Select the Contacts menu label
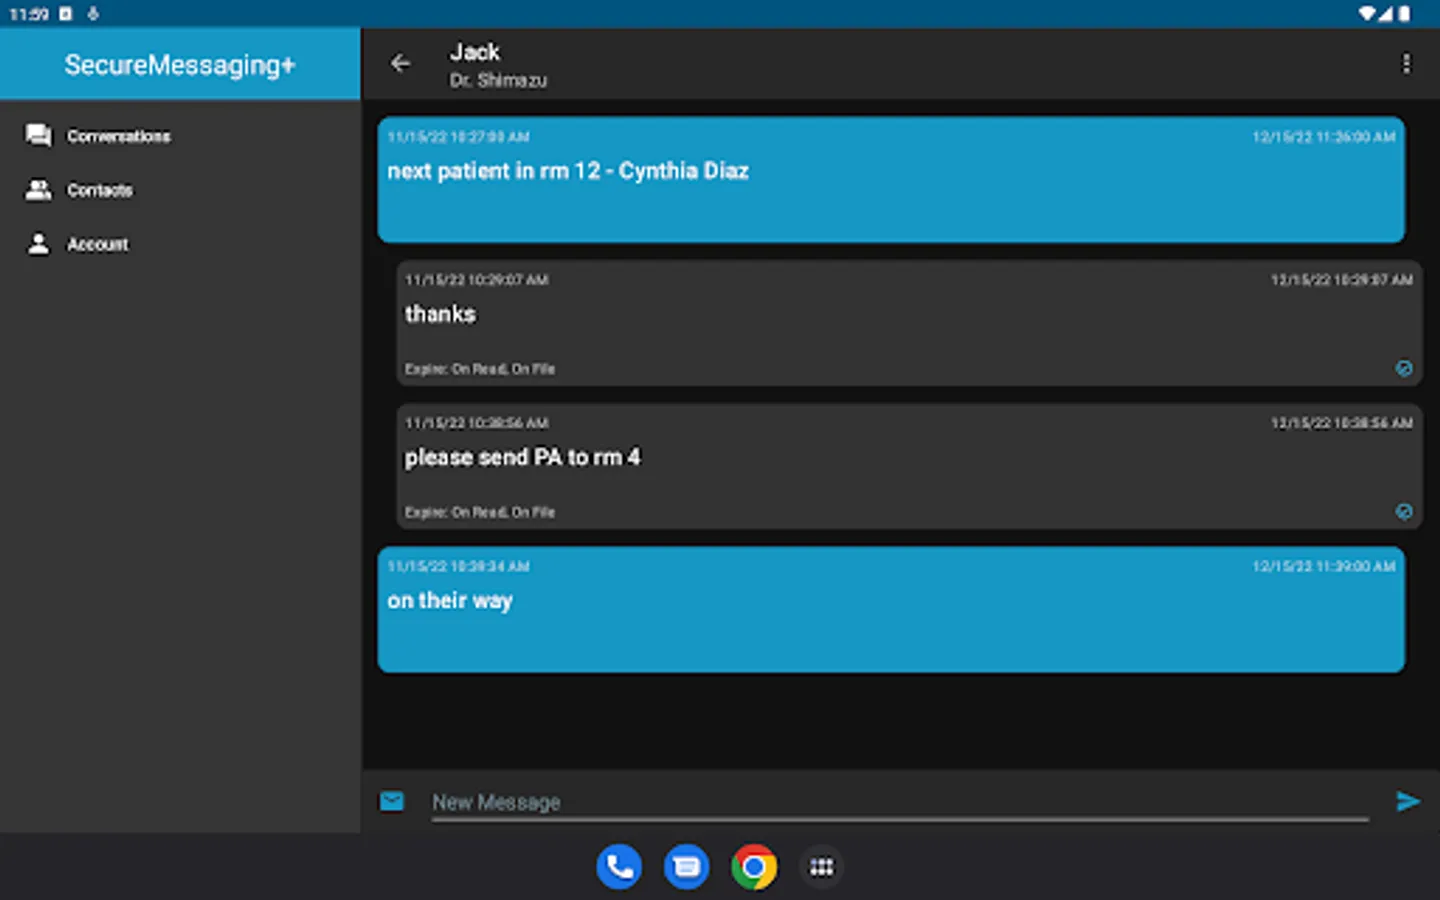Screen dimensions: 1440x900 click(x=100, y=190)
